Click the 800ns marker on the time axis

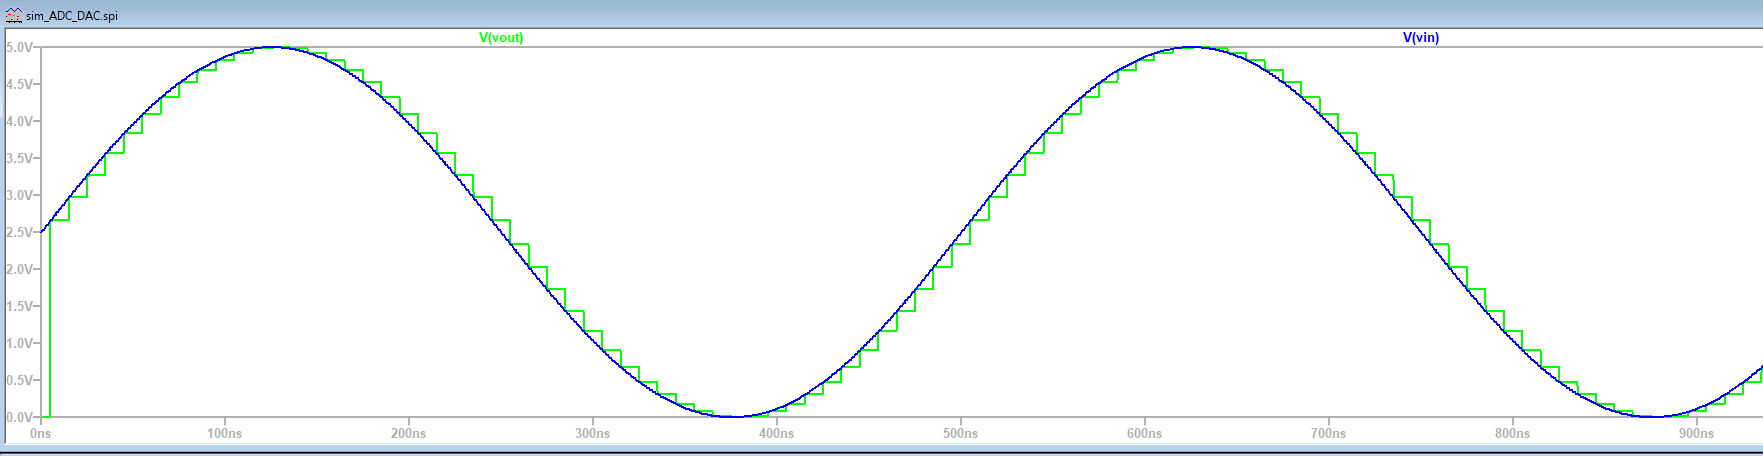1513,434
